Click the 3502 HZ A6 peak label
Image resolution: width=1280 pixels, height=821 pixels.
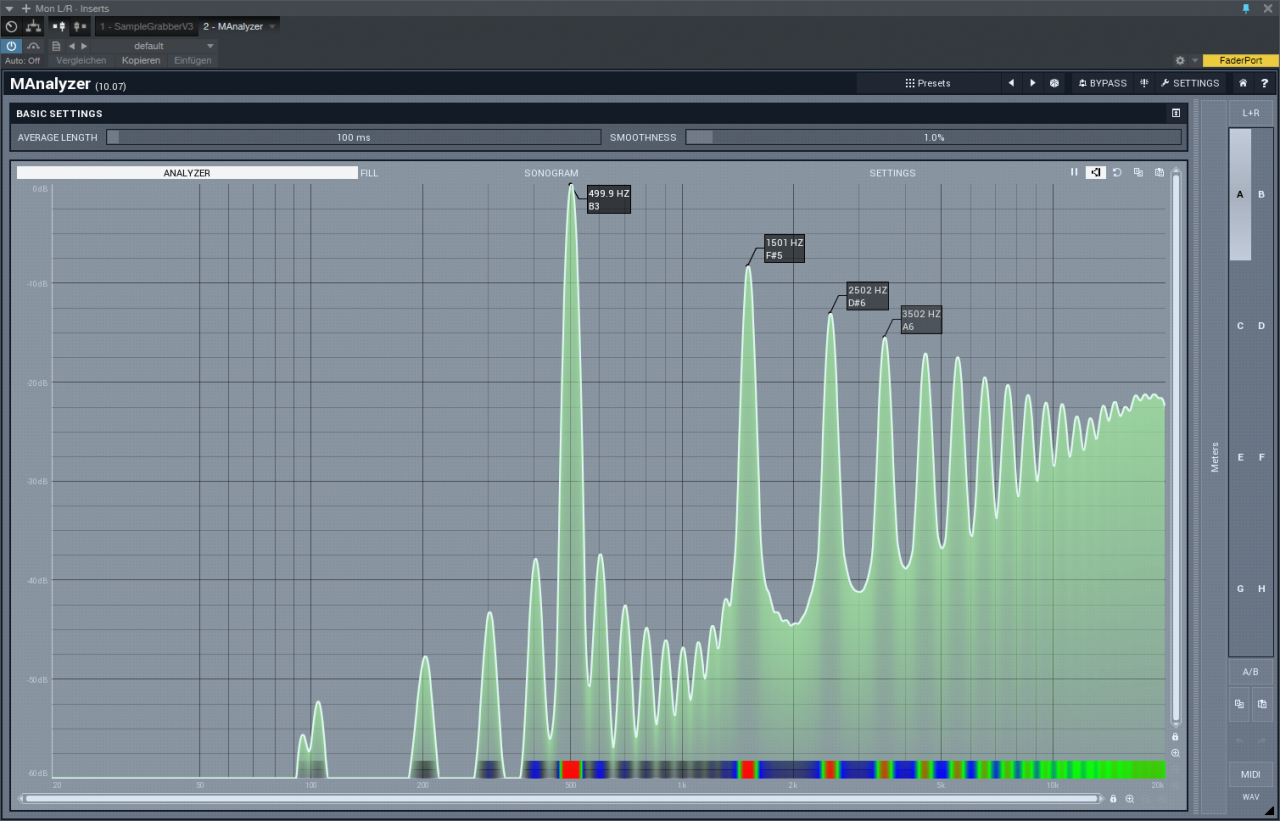(921, 320)
